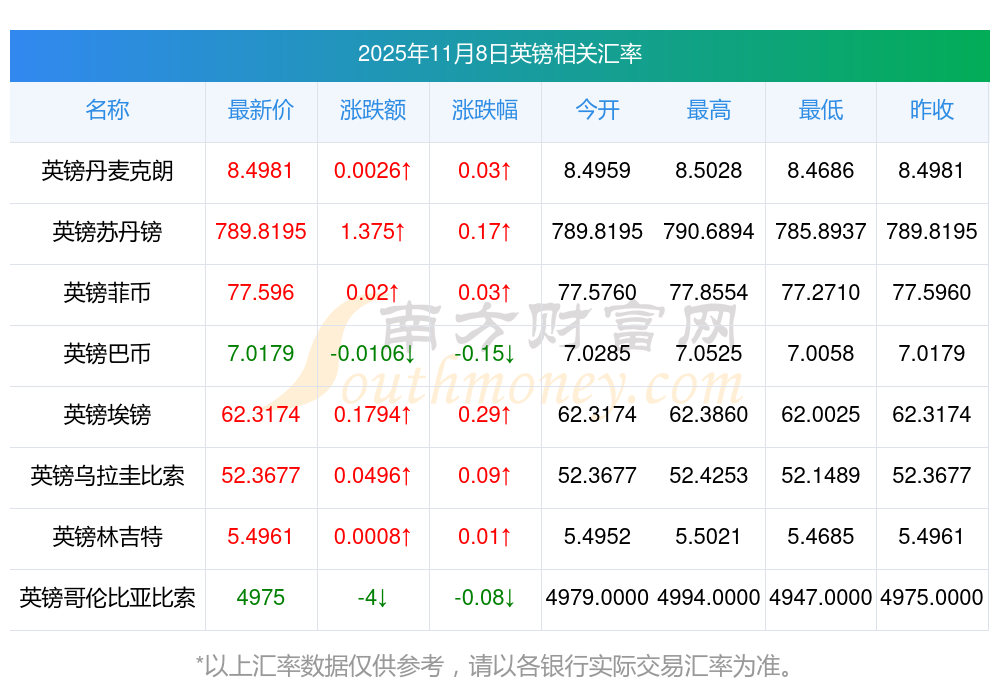1000x697 pixels.
Task: Click change amount -0.0106↓
Action: [x=373, y=353]
